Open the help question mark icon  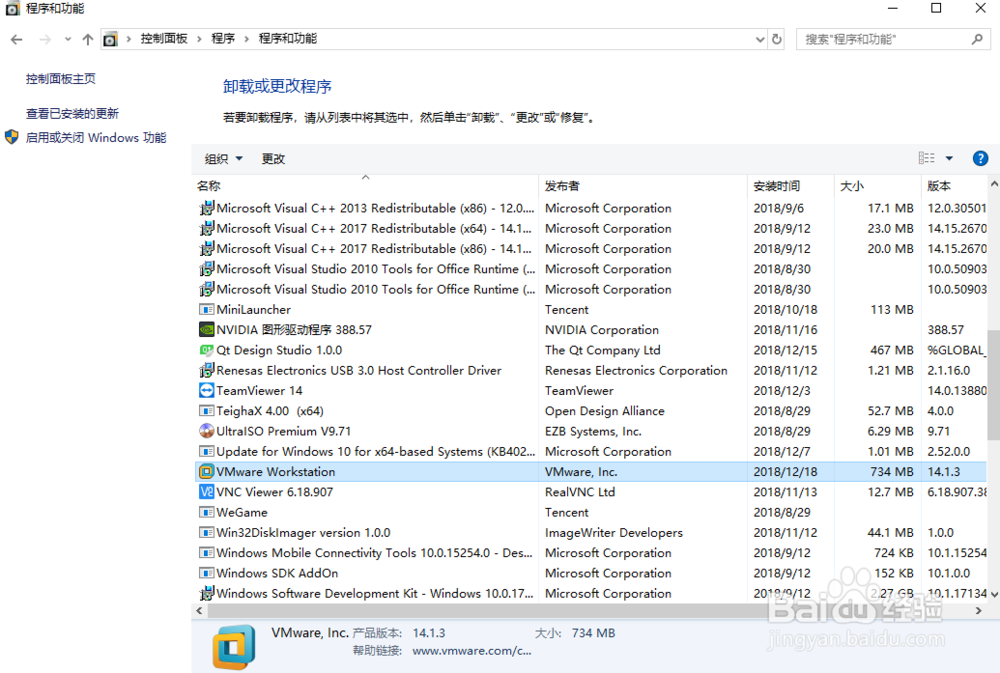click(x=980, y=158)
